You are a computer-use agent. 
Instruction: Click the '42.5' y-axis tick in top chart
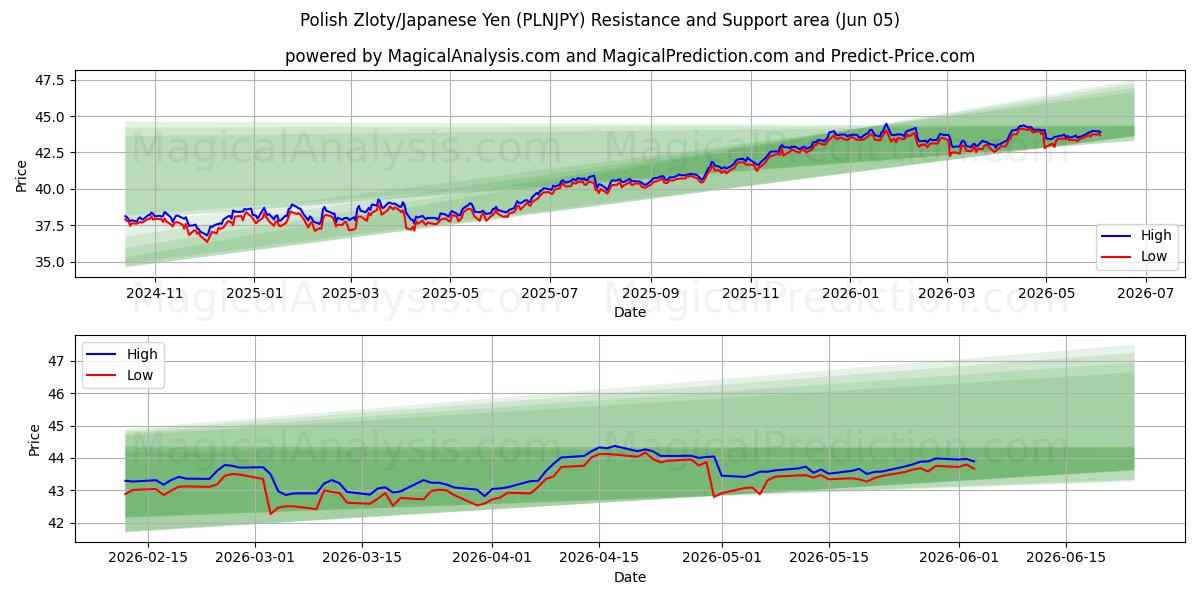click(51, 153)
